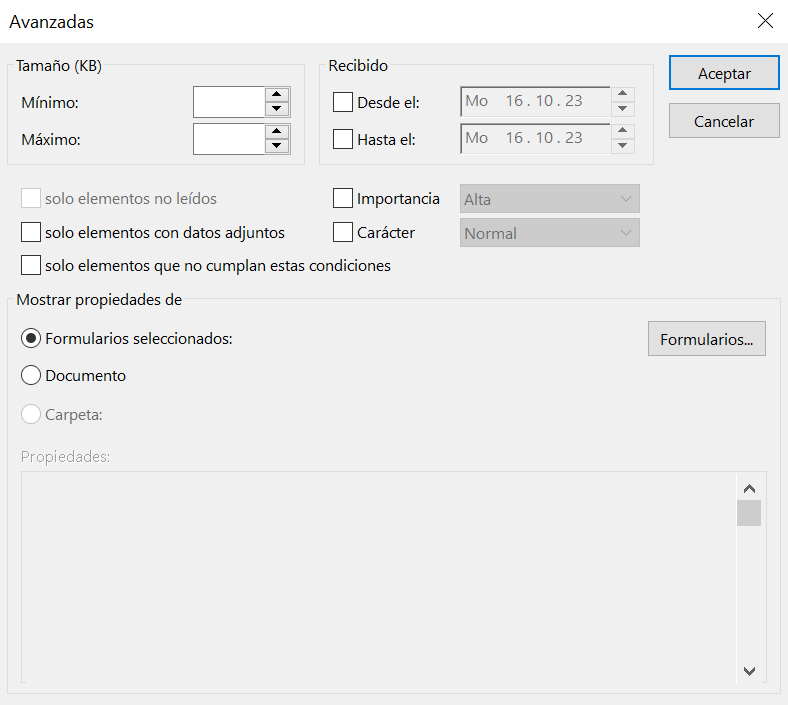Select the Carpeta radio button

point(31,414)
